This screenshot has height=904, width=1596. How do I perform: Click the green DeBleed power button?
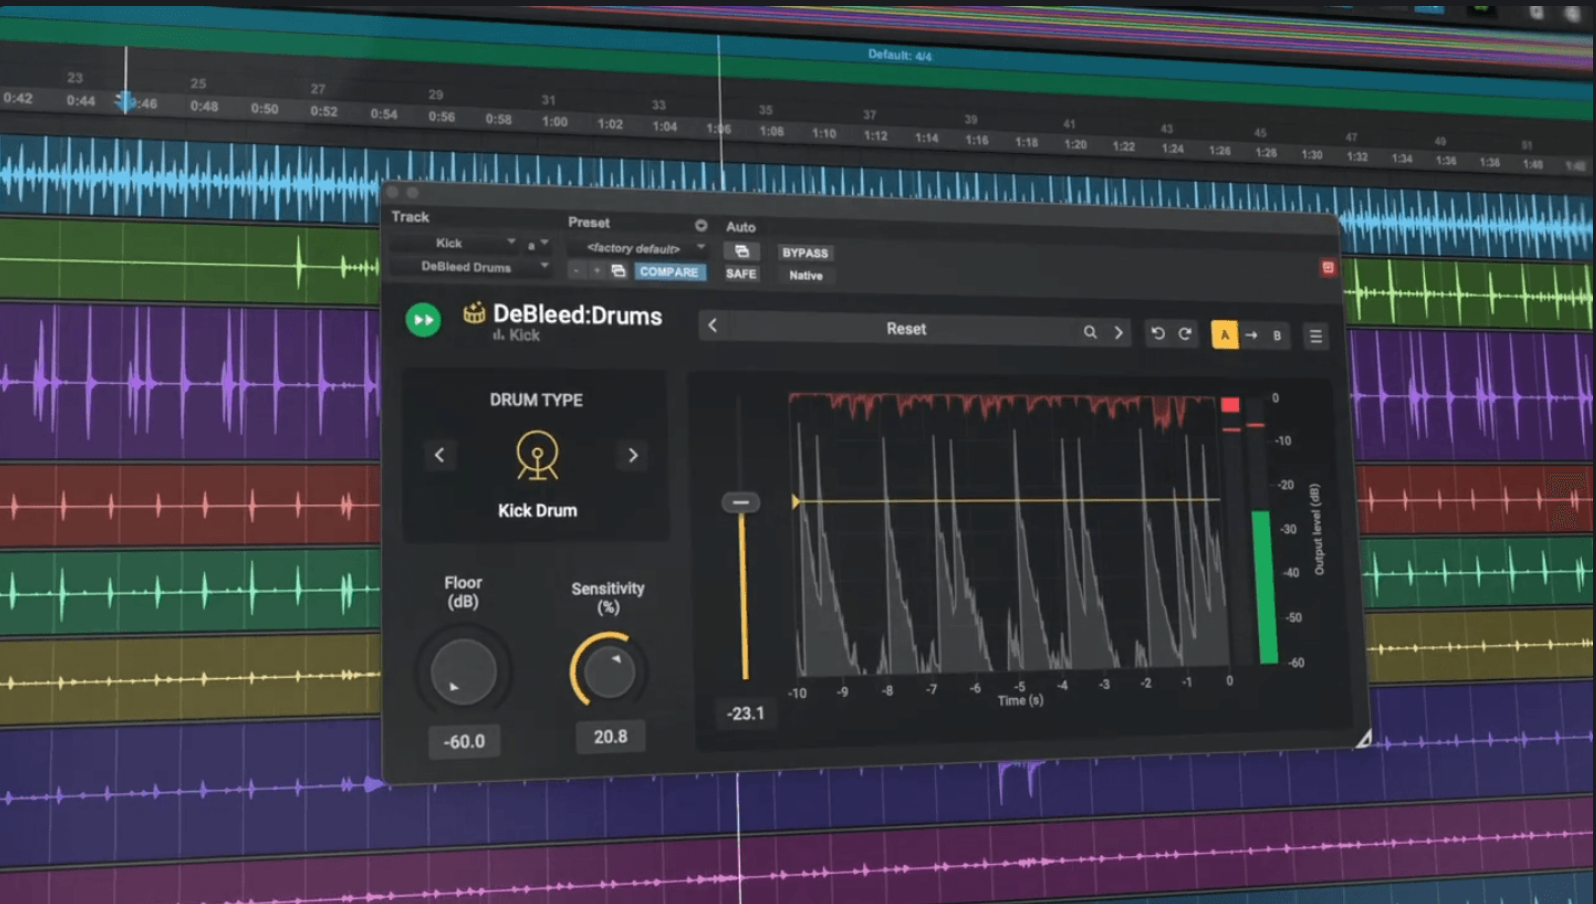tap(423, 320)
